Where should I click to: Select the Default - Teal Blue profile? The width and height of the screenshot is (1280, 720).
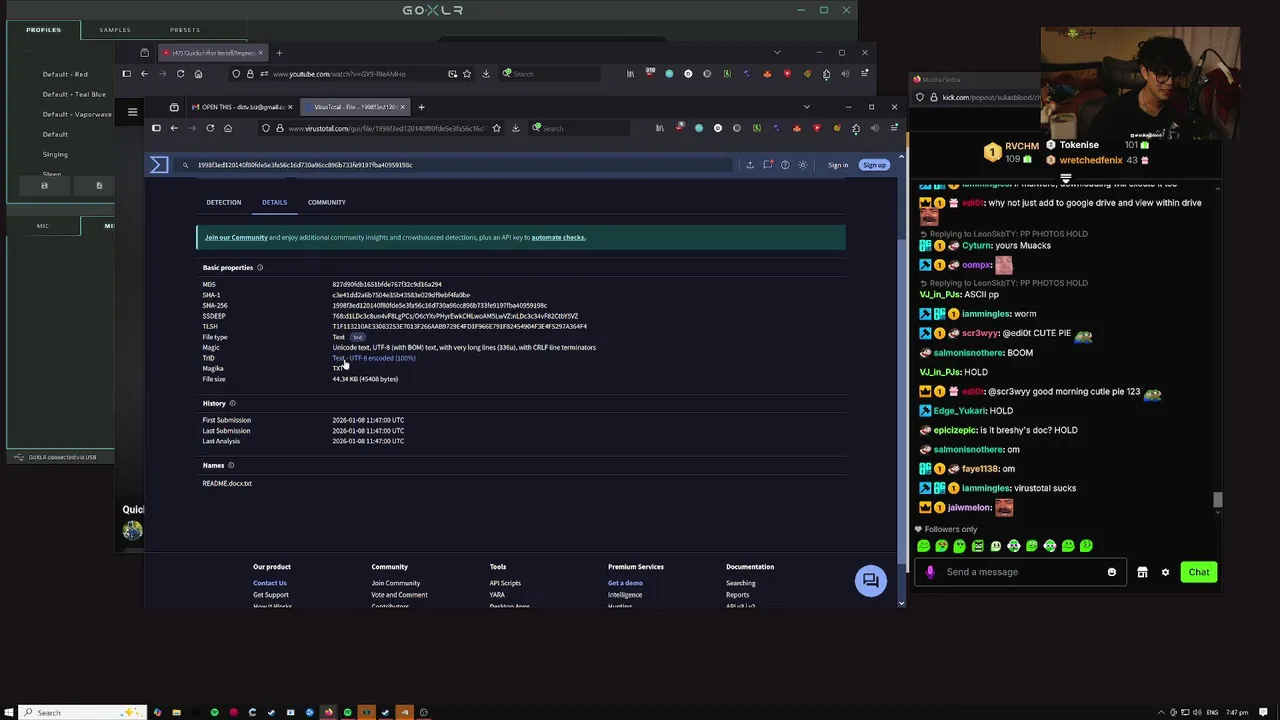(74, 94)
